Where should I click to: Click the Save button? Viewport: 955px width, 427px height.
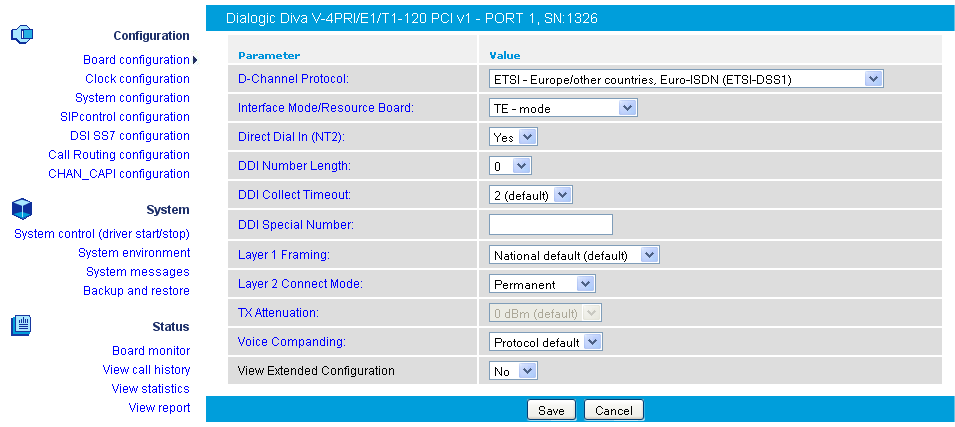coord(551,411)
